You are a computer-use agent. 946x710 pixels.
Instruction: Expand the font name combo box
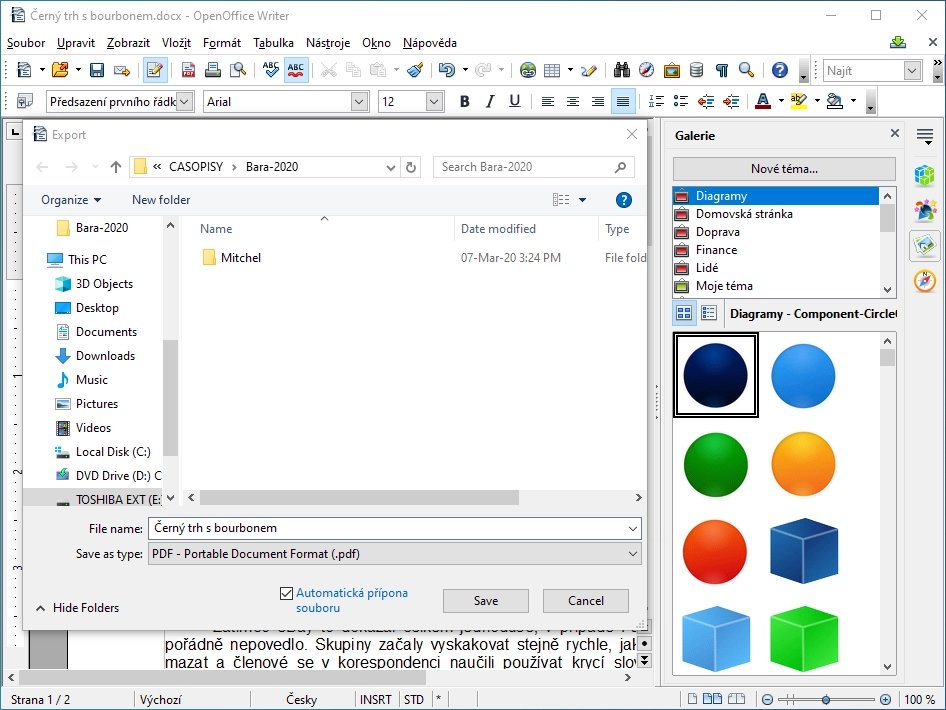coord(359,101)
